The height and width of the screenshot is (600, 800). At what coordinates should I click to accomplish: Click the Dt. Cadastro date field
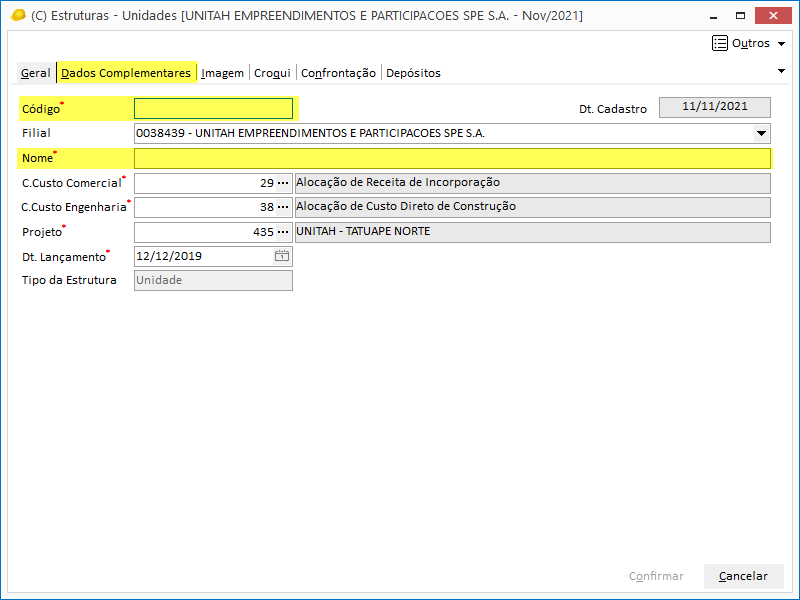click(715, 107)
